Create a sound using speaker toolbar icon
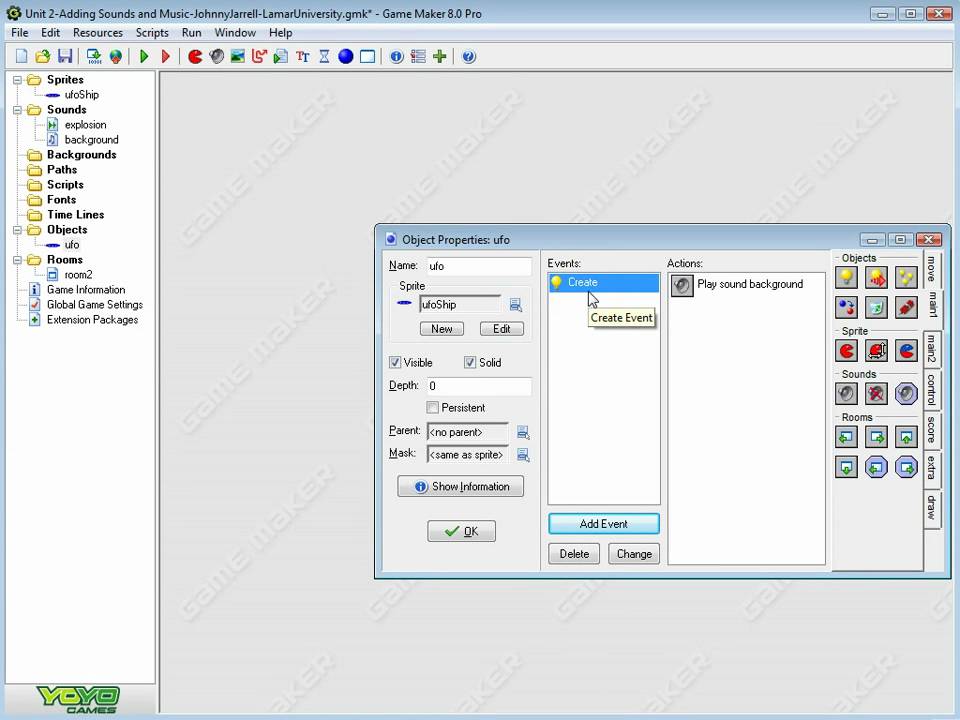Viewport: 960px width, 720px height. pos(216,57)
